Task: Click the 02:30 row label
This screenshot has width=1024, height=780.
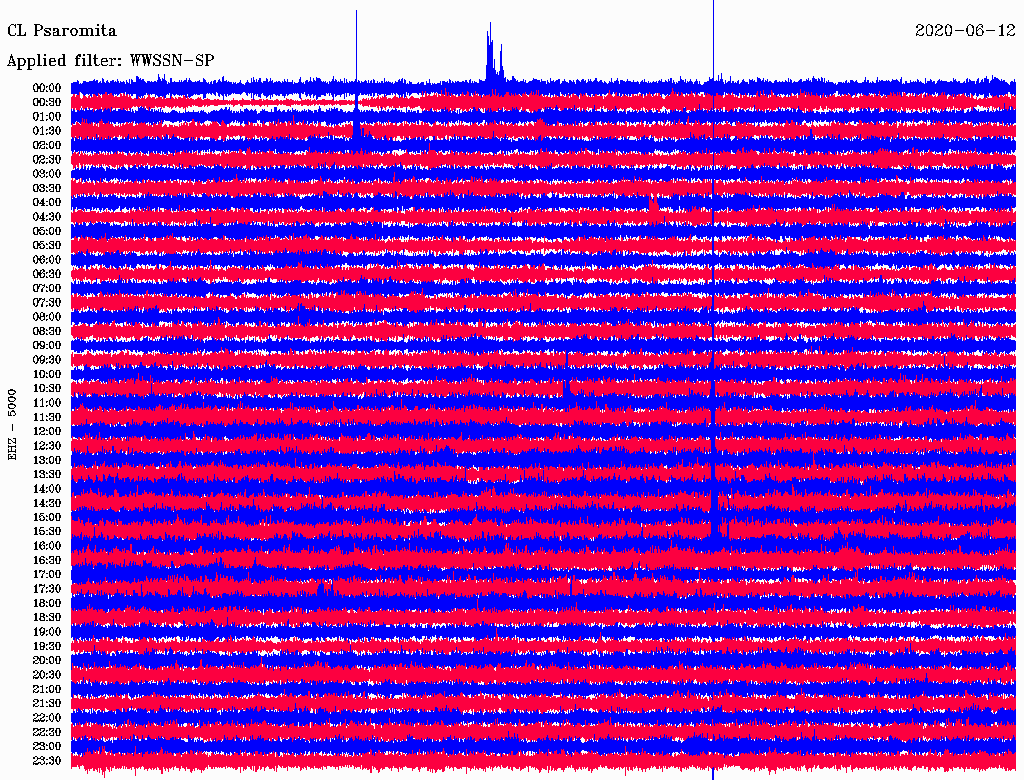Action: pos(47,160)
